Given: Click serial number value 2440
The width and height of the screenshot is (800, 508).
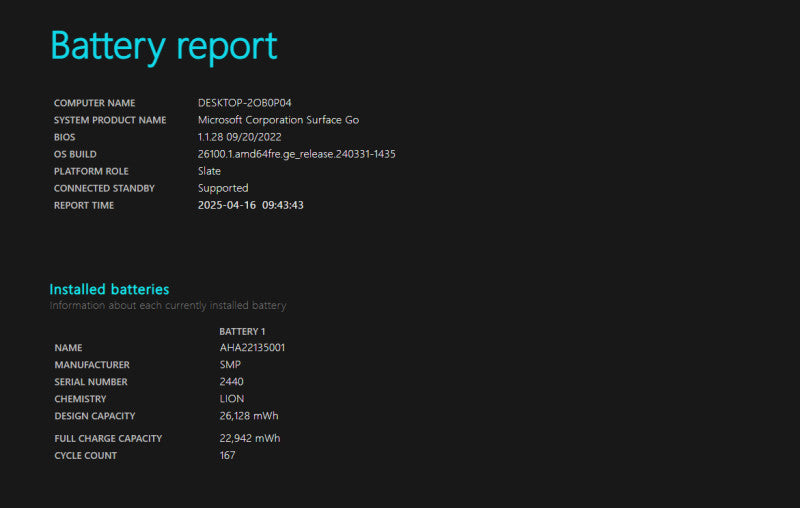Looking at the screenshot, I should (x=231, y=382).
